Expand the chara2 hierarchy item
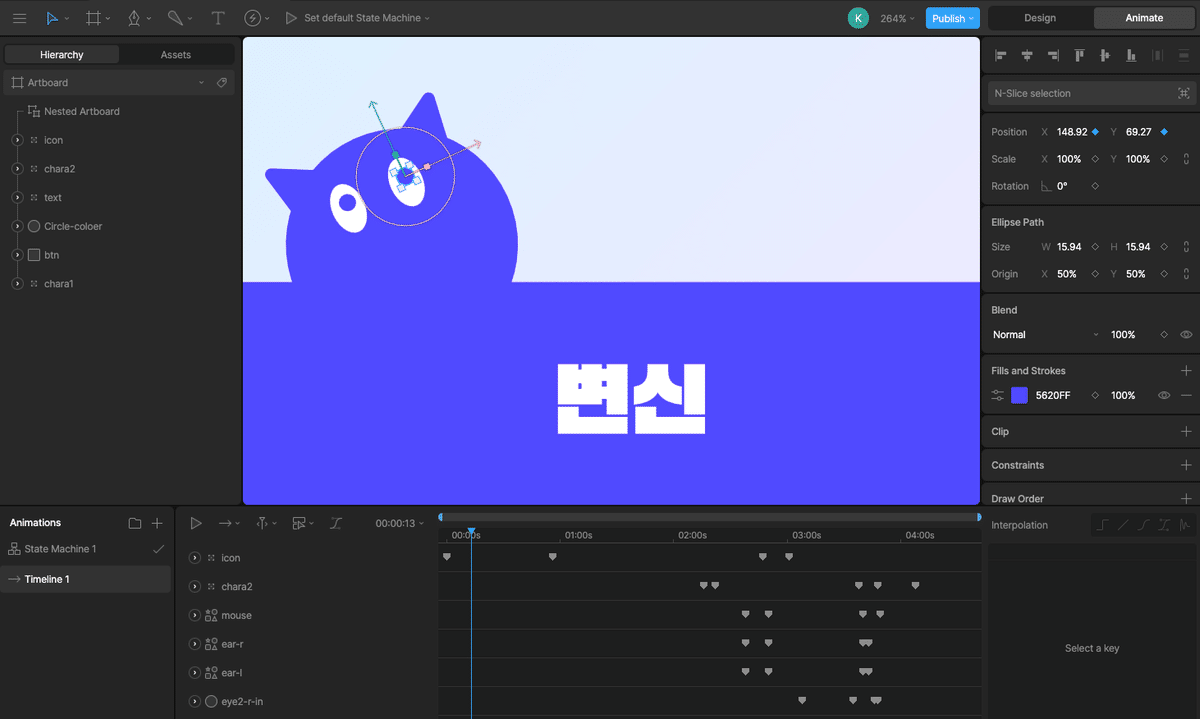Viewport: 1200px width, 719px height. pos(18,169)
